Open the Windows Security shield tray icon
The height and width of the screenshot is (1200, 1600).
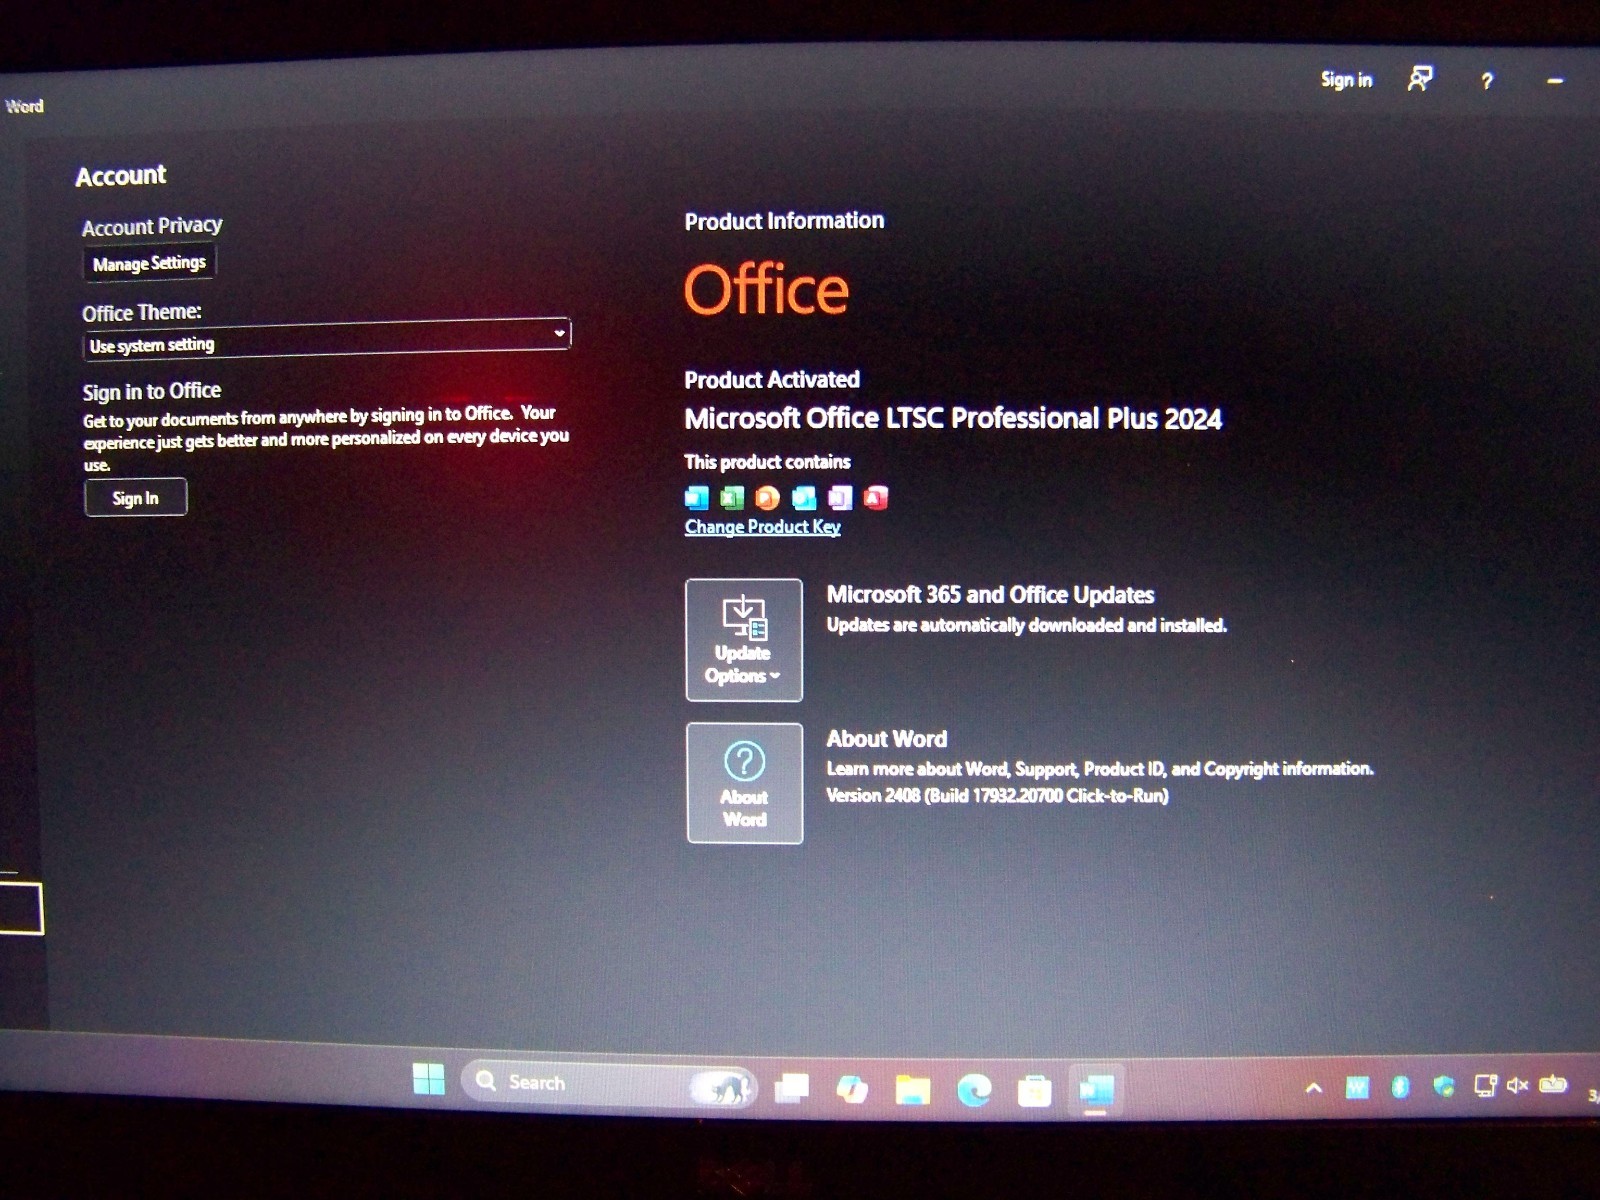click(x=1443, y=1086)
